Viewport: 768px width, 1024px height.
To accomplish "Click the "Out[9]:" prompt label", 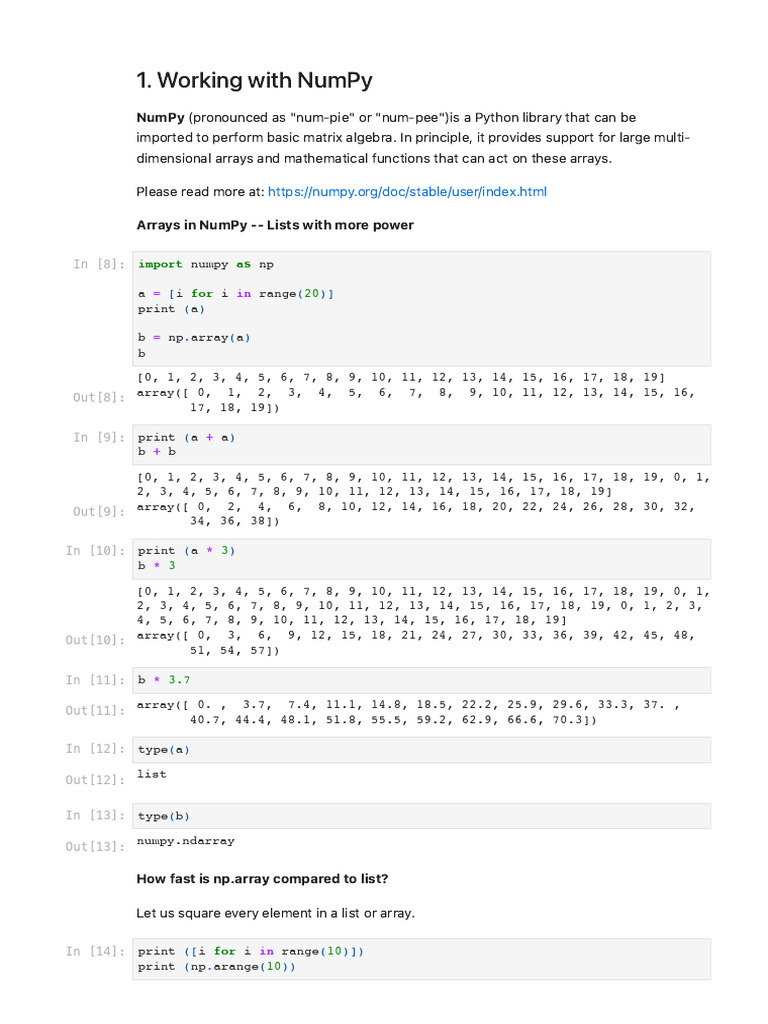I will 99,511.
